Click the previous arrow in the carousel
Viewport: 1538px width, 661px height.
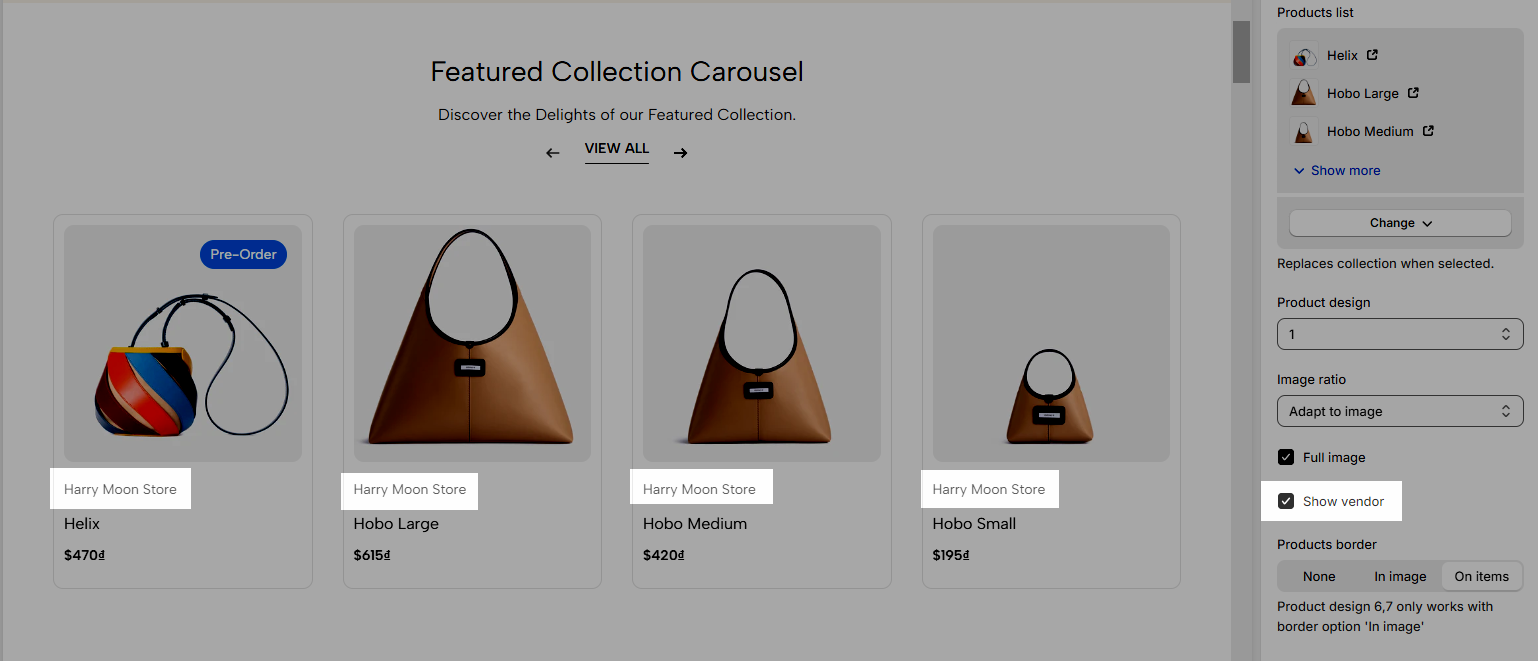point(552,153)
